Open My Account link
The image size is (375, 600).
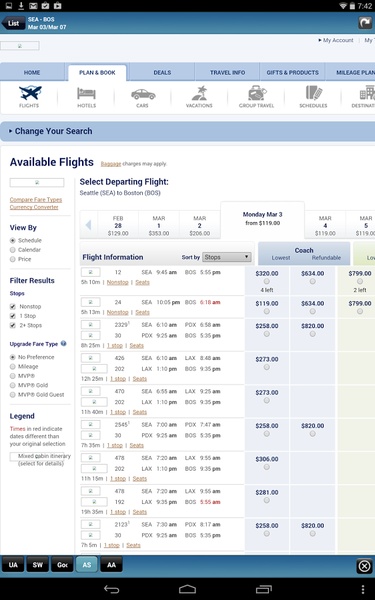338,40
